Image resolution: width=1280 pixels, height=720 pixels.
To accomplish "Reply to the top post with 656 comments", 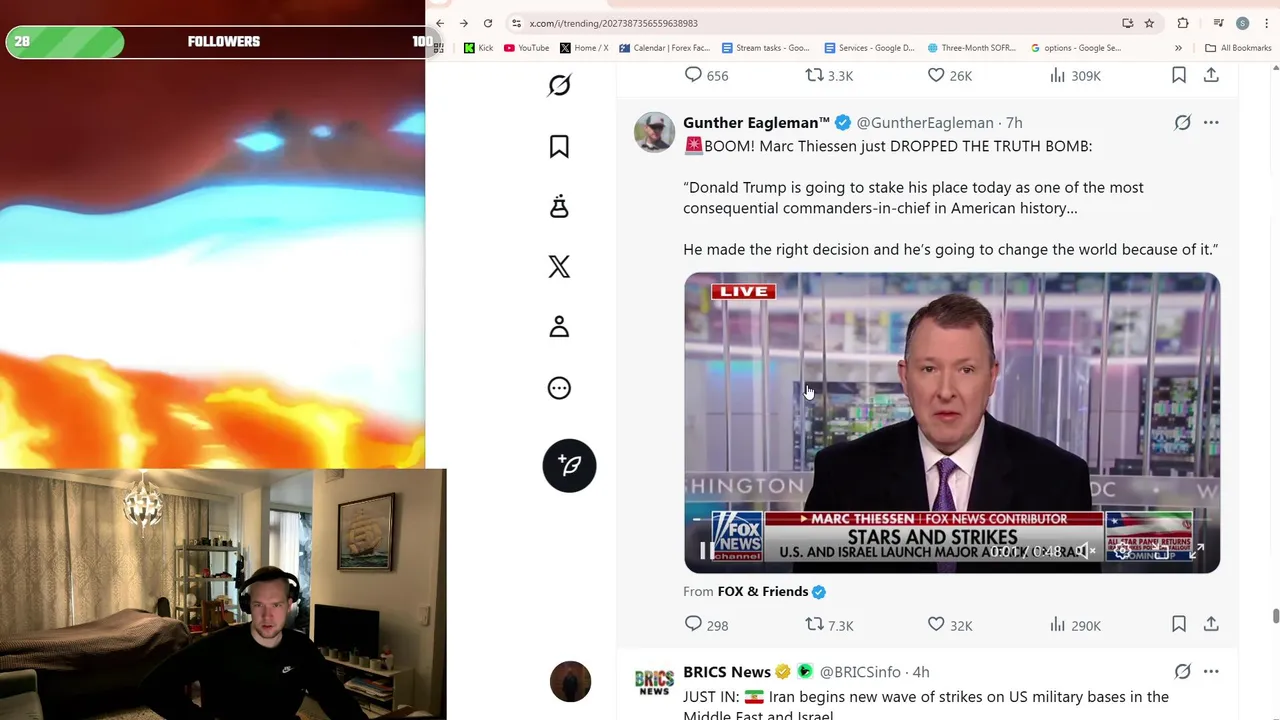I will point(706,75).
